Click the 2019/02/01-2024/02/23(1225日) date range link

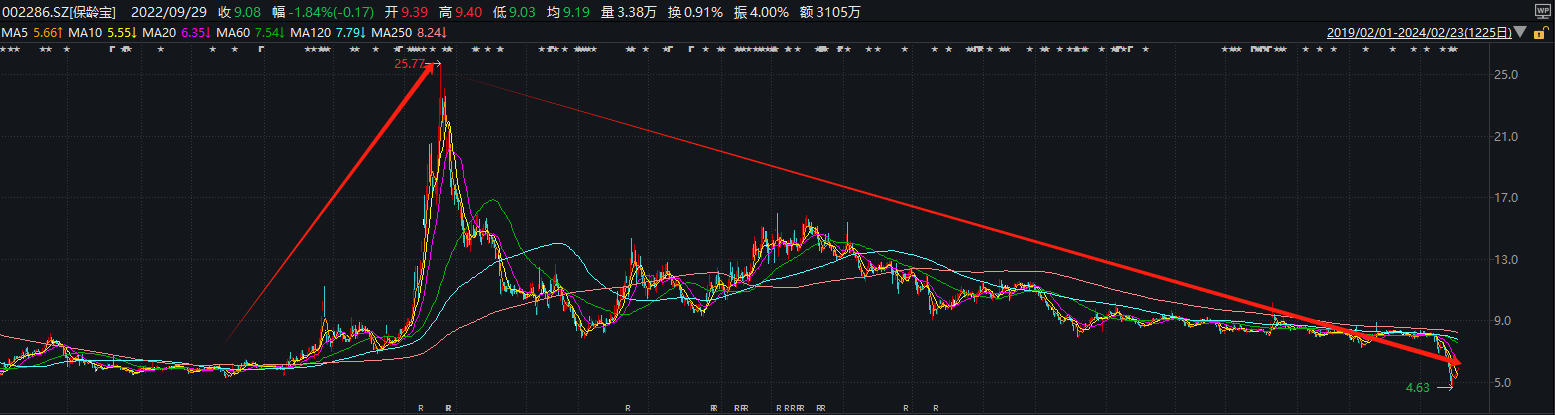1419,32
